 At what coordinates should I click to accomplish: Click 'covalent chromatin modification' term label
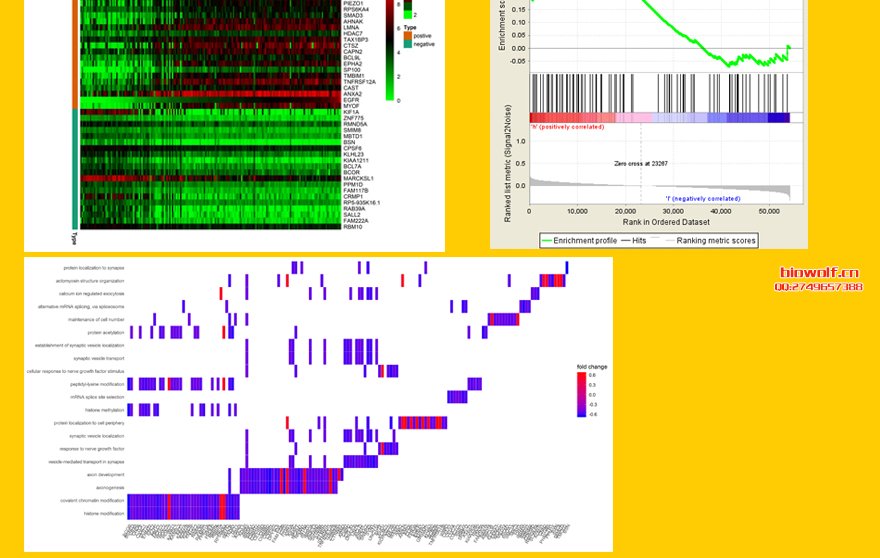tap(92, 501)
